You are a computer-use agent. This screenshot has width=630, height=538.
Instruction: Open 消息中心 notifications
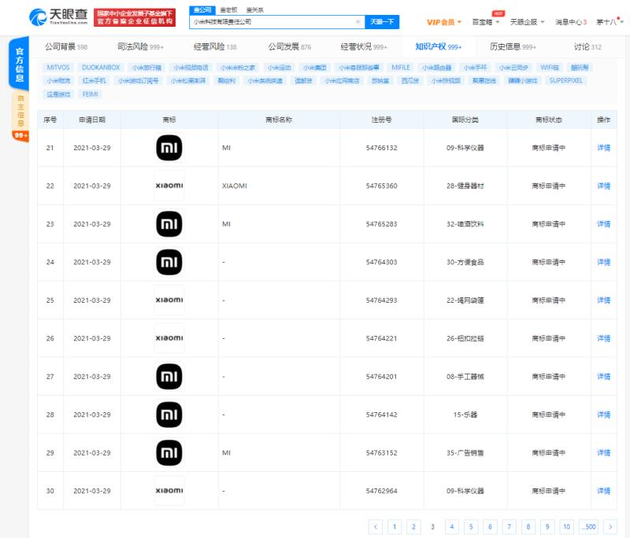coord(571,22)
